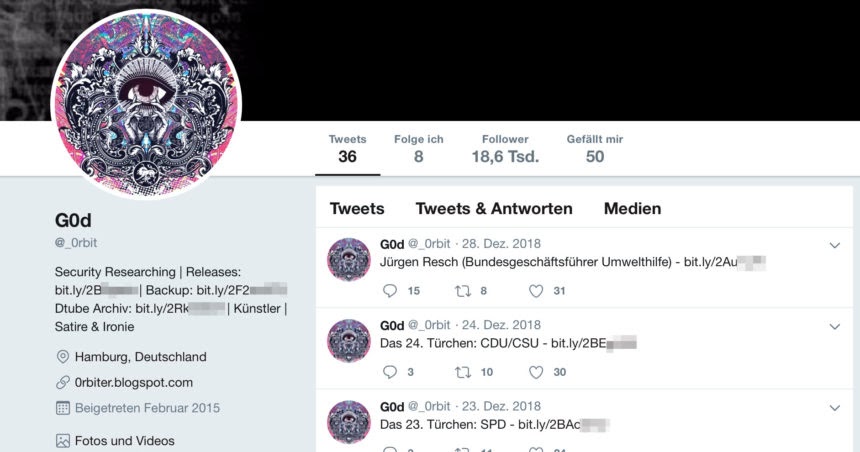Open the Follower count 18,6 Tsd.
Viewport: 860px width, 452px height.
pyautogui.click(x=505, y=149)
